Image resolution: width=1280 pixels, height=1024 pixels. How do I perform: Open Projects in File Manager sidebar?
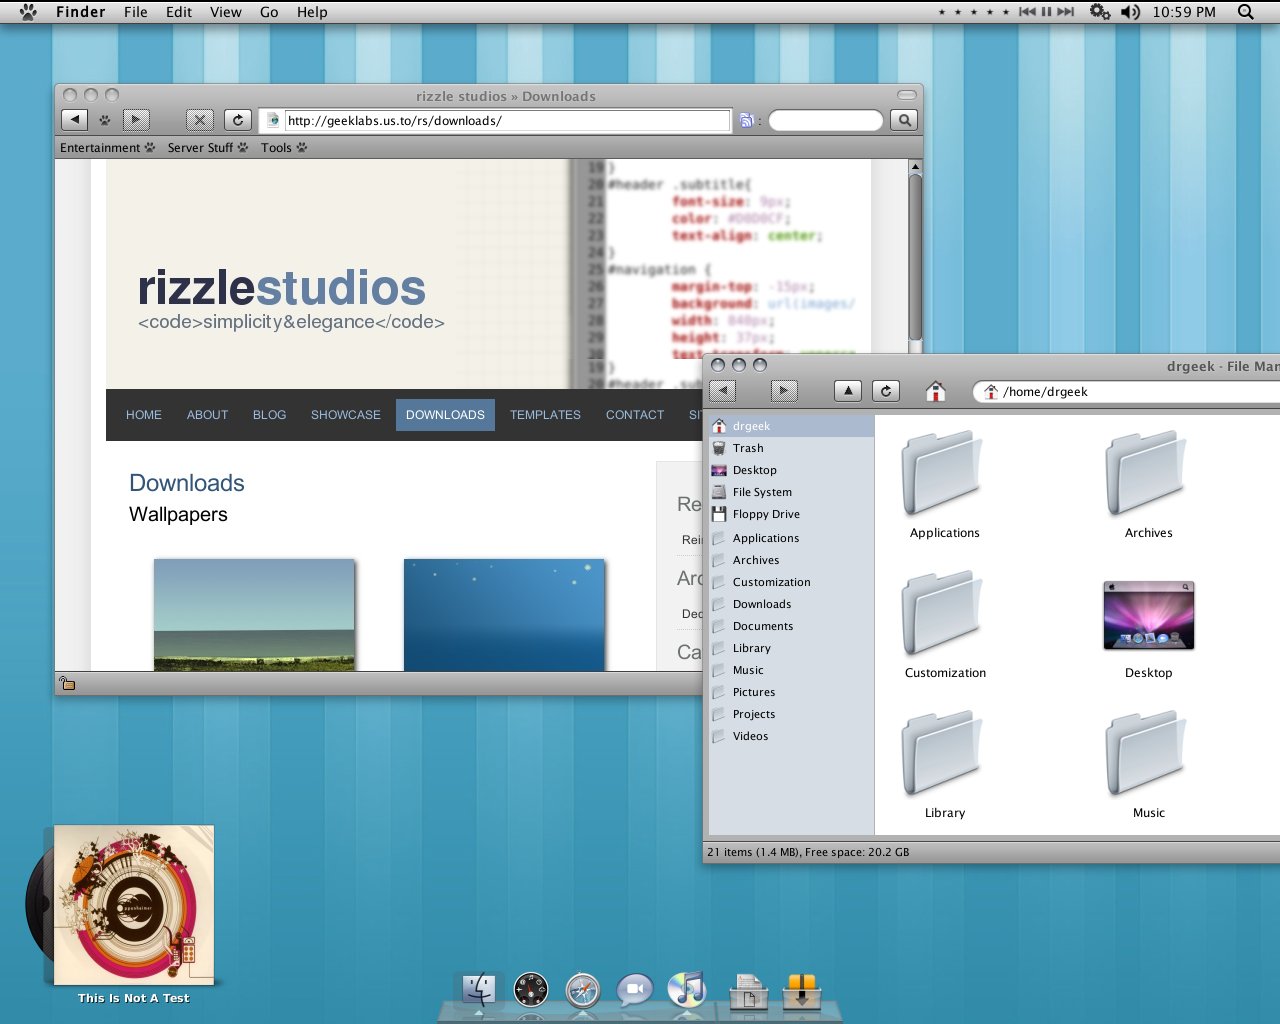tap(790, 714)
